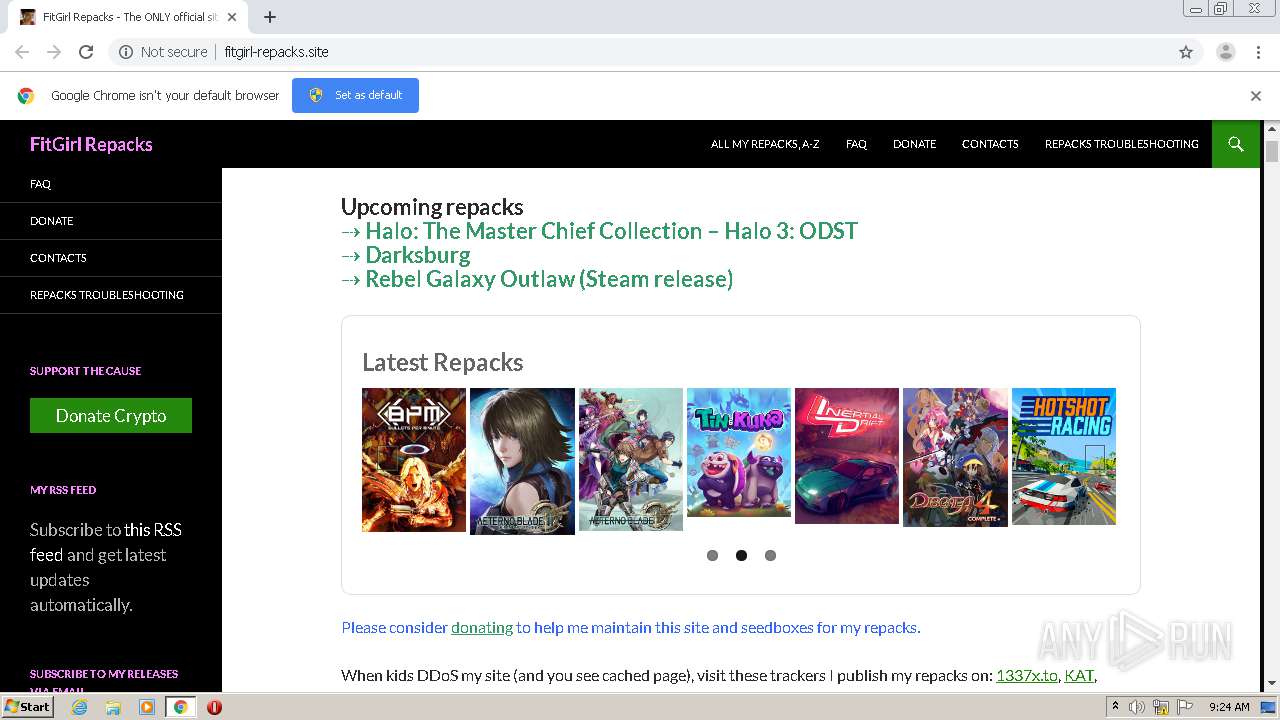The width and height of the screenshot is (1280, 720).
Task: Open ALL MY REPACKS, A-Z menu
Action: coord(765,144)
